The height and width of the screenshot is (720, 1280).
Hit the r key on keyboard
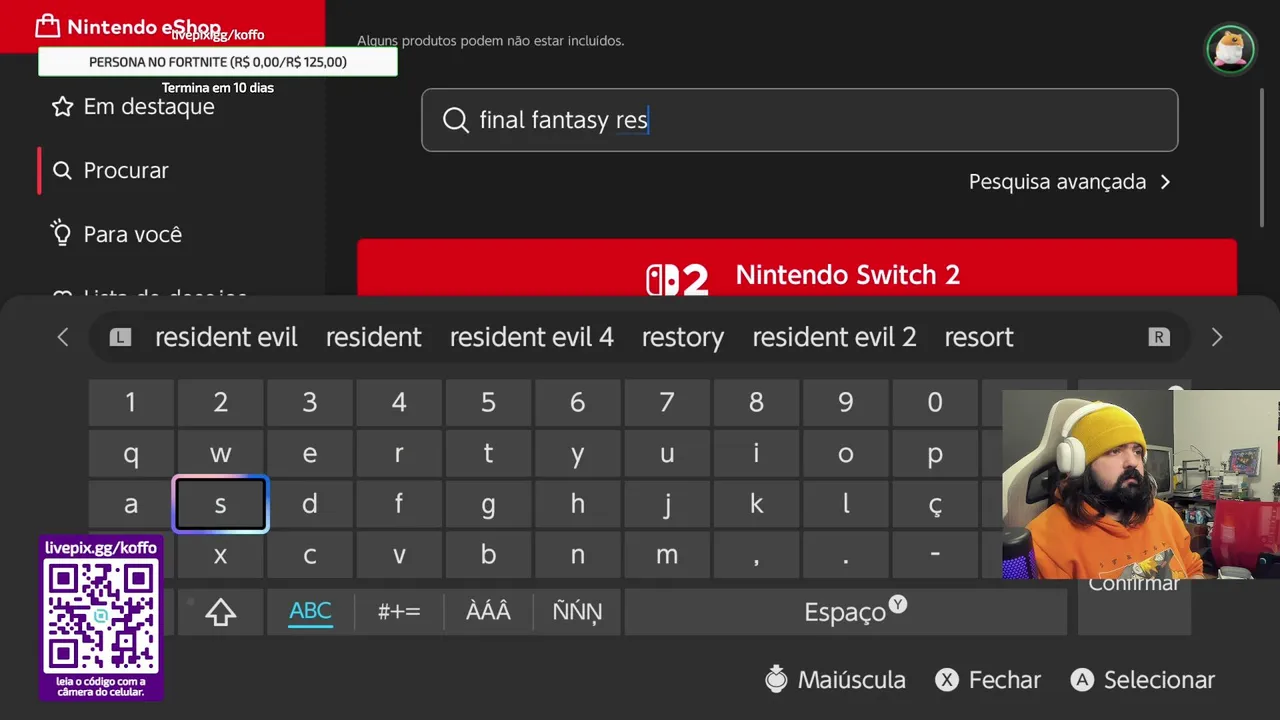[x=399, y=455]
